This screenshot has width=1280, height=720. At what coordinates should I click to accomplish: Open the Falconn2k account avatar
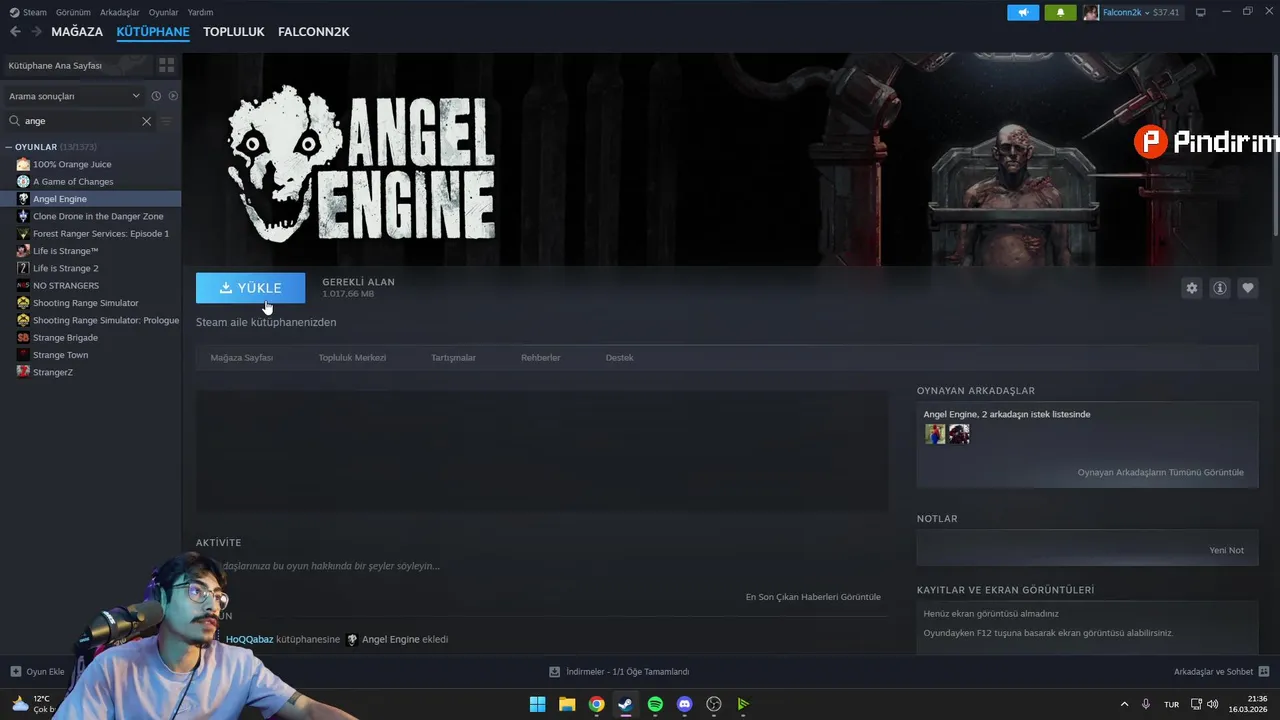point(1091,12)
